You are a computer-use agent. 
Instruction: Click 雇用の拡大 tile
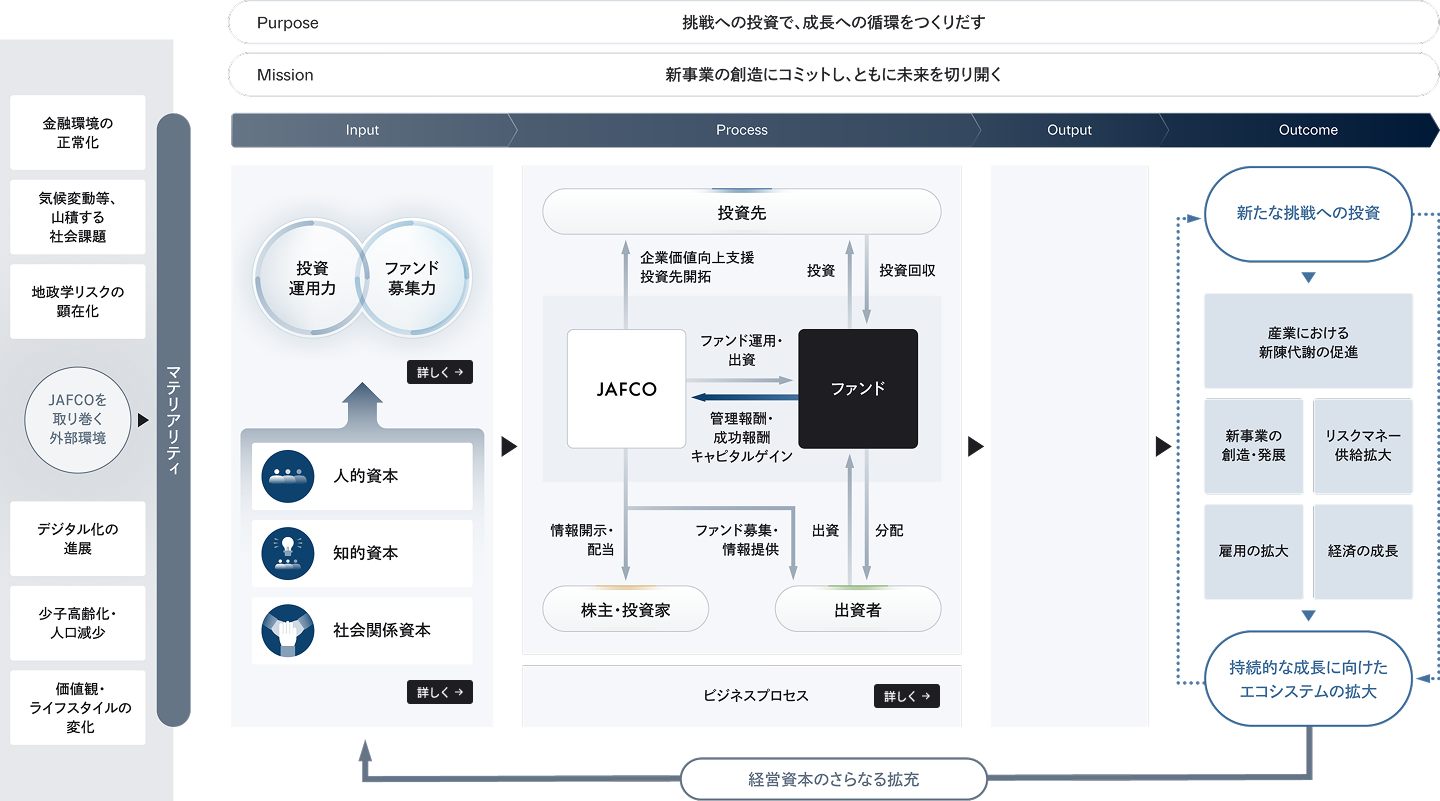point(1254,551)
